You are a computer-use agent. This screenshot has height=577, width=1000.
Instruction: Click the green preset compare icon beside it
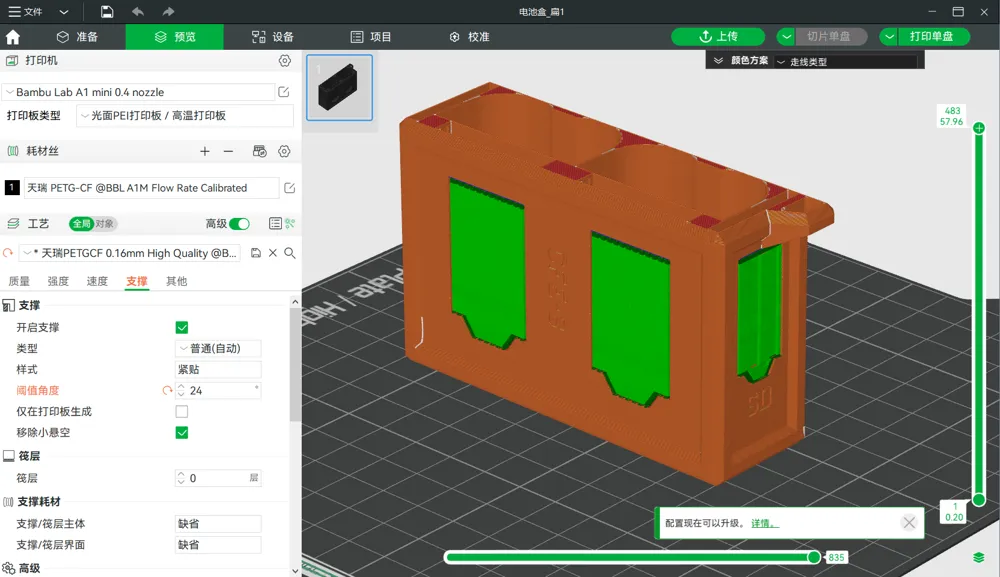[x=291, y=223]
